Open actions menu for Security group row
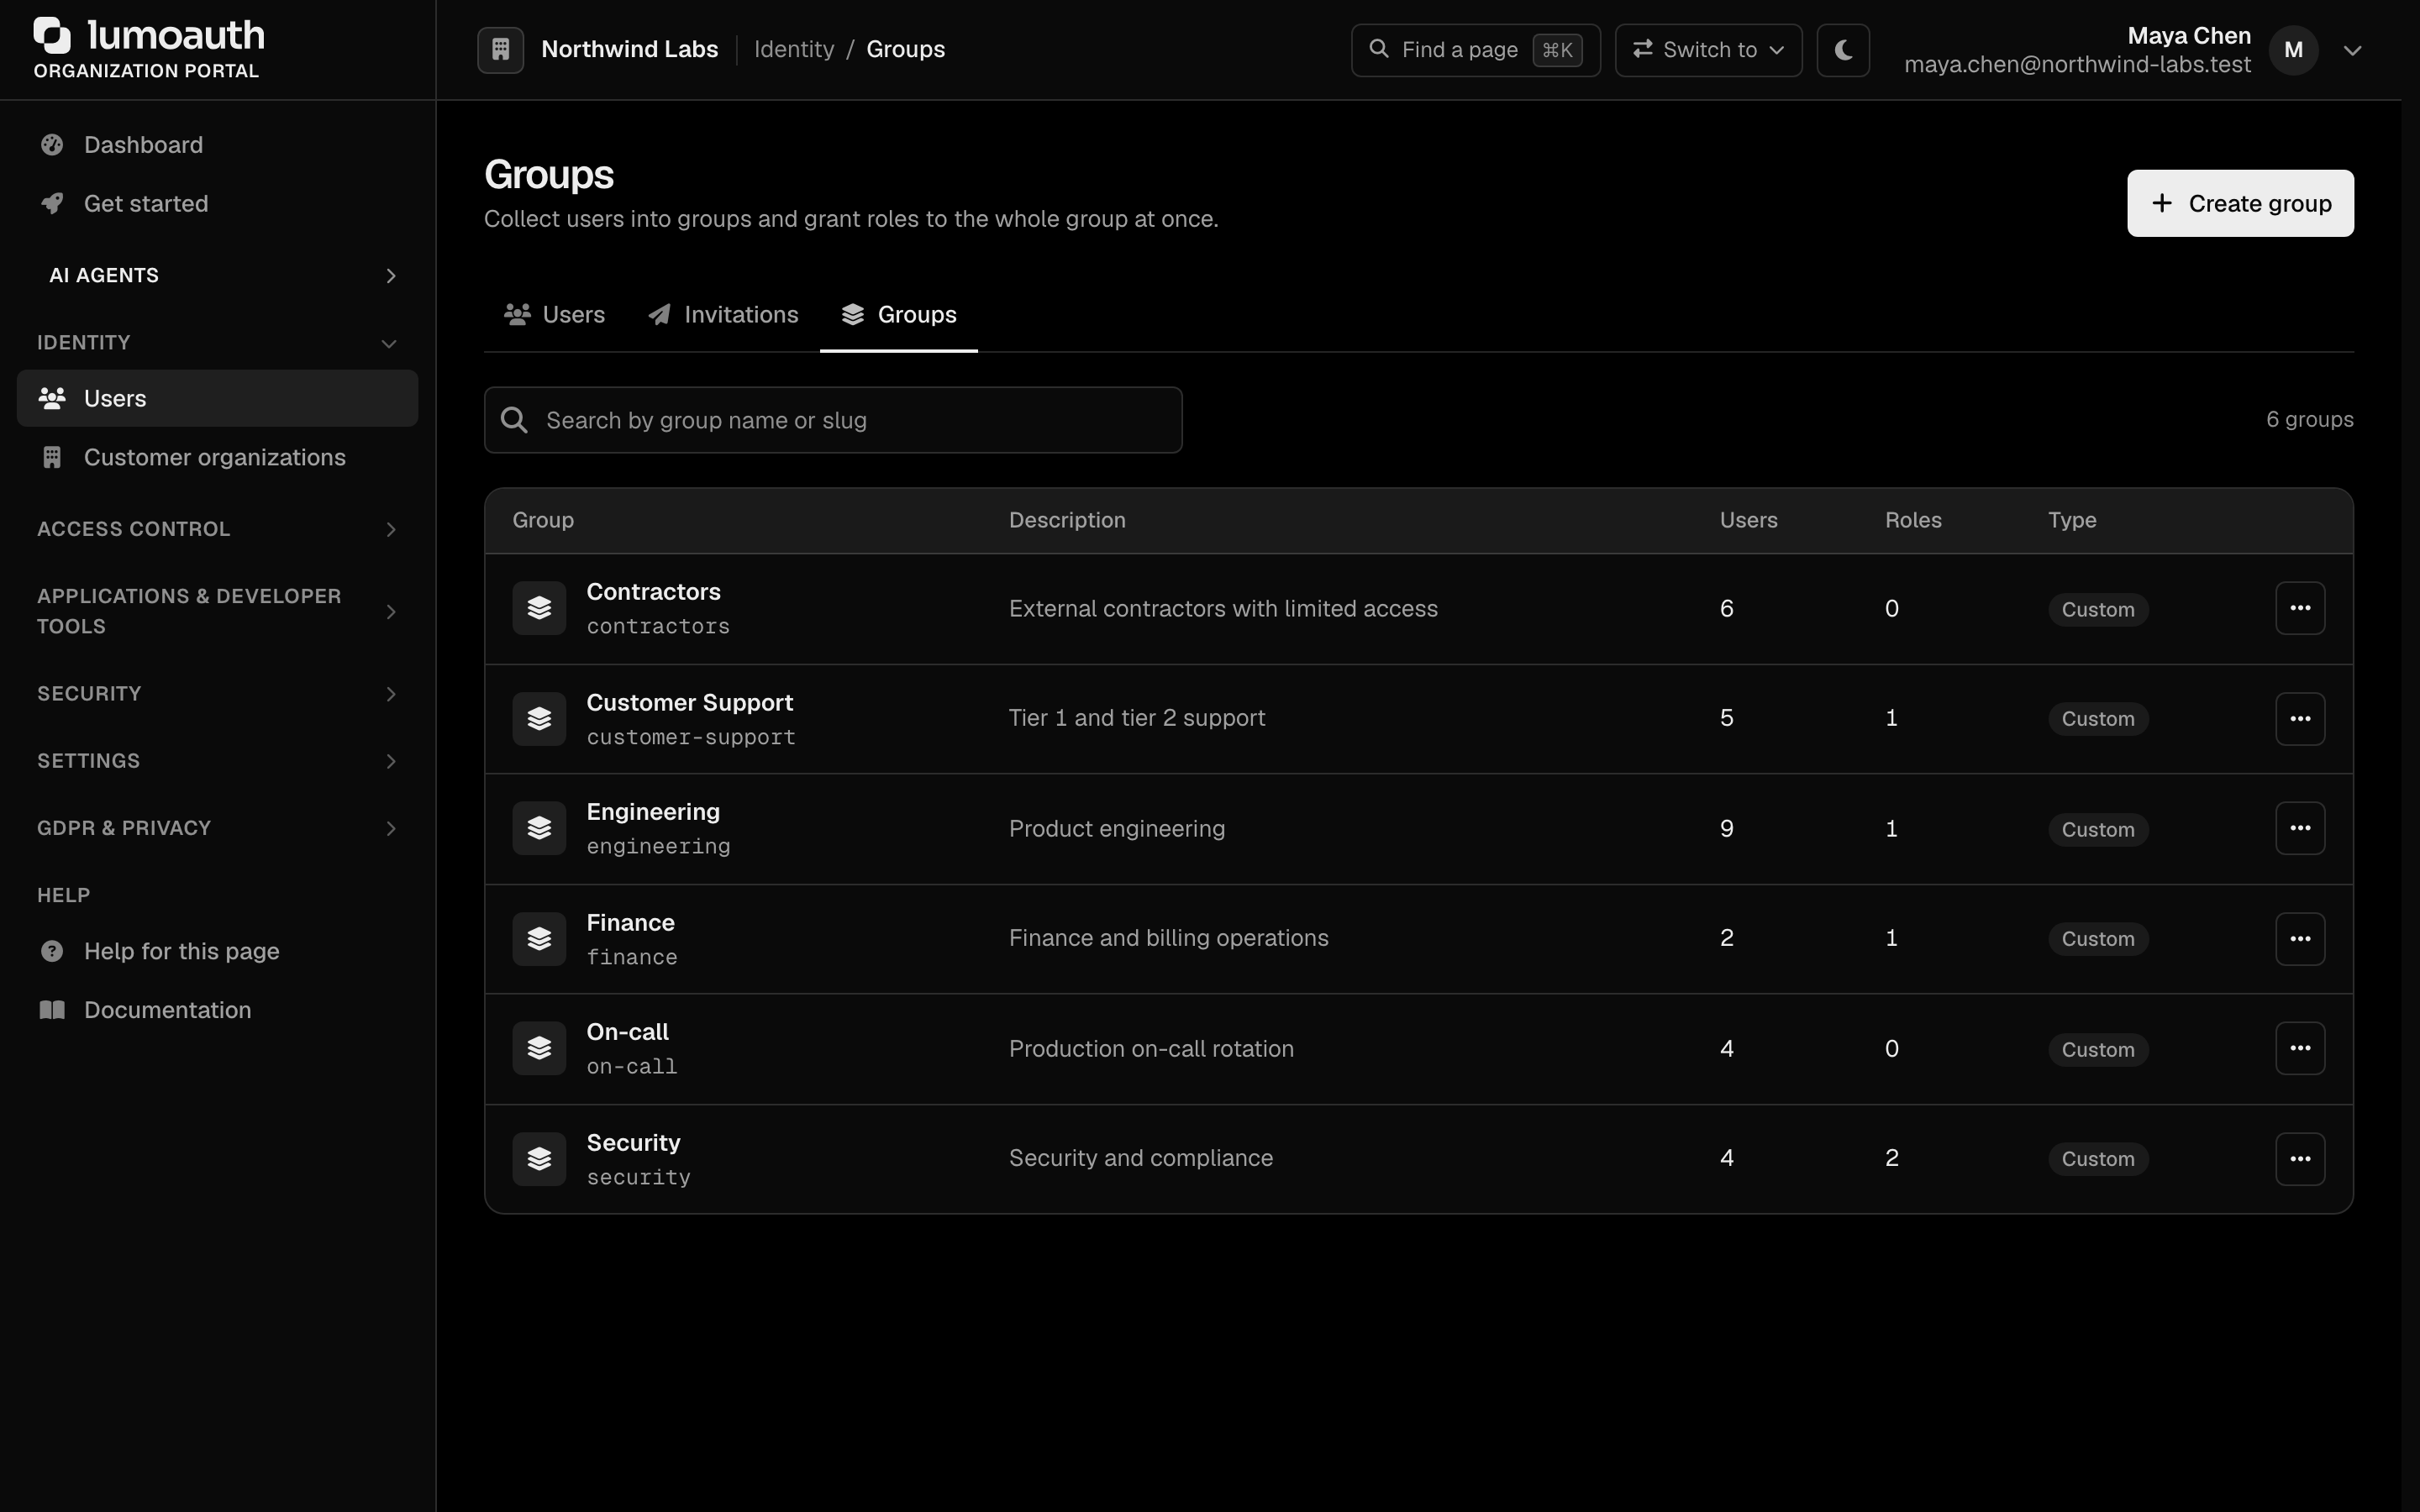Screen dimensions: 2420x1512 click(x=2300, y=1159)
